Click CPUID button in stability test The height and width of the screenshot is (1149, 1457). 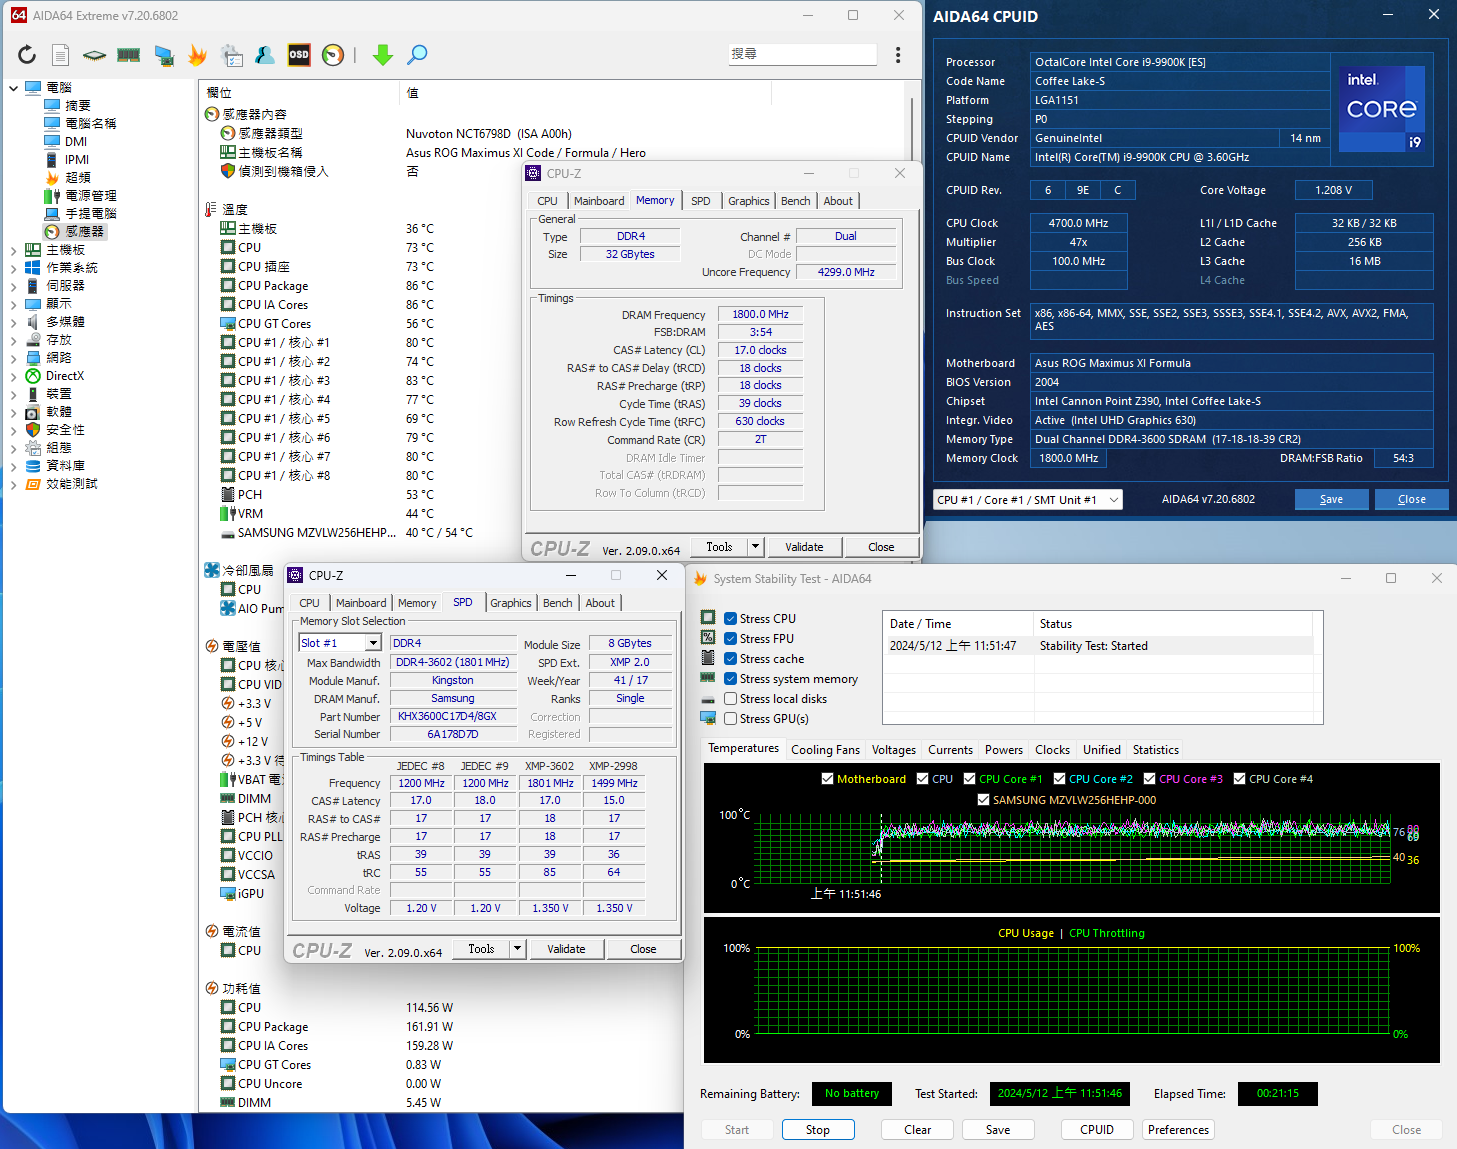[x=1097, y=1130]
